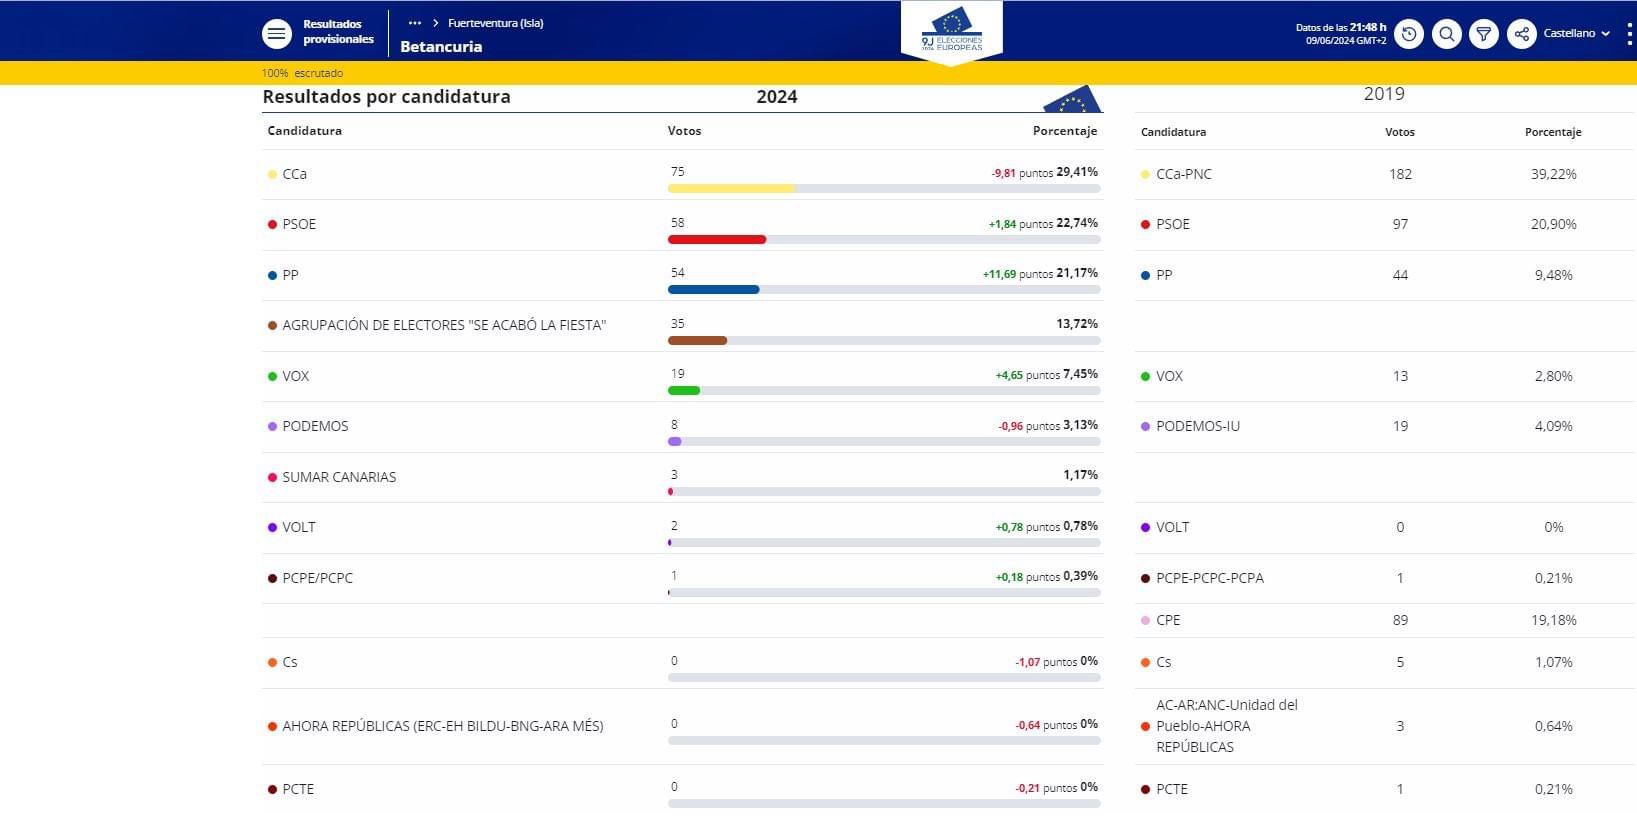Click the 21,17% percentage for PP
The image size is (1637, 819).
coord(1077,273)
